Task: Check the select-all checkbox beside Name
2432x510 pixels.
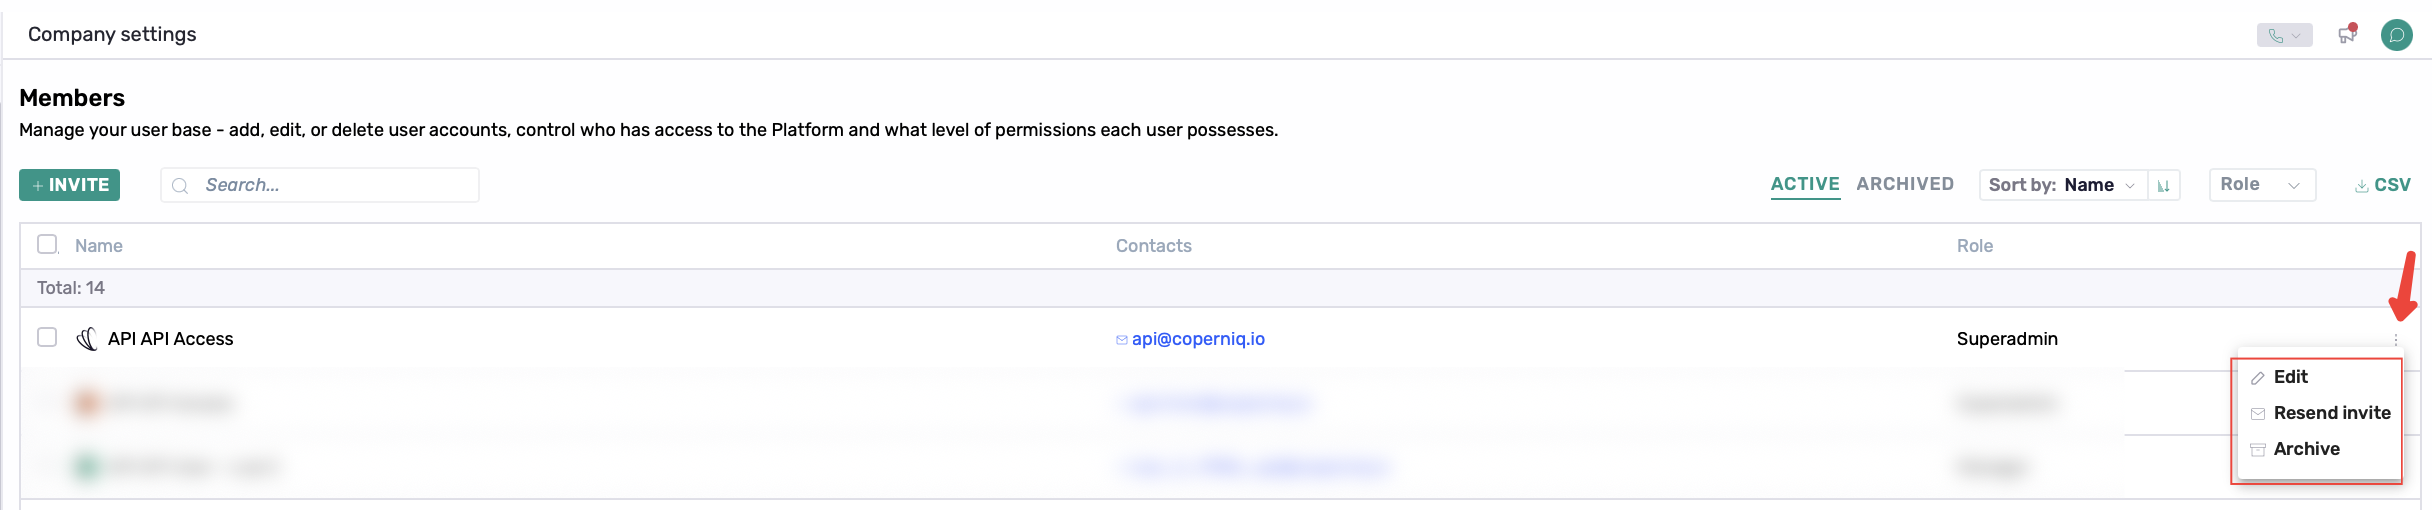Action: 47,244
